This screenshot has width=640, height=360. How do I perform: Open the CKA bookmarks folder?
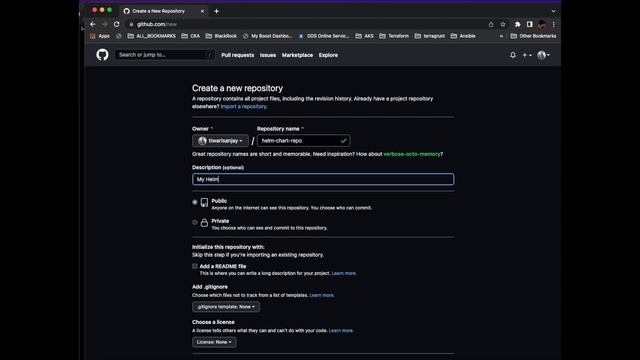pyautogui.click(x=191, y=36)
